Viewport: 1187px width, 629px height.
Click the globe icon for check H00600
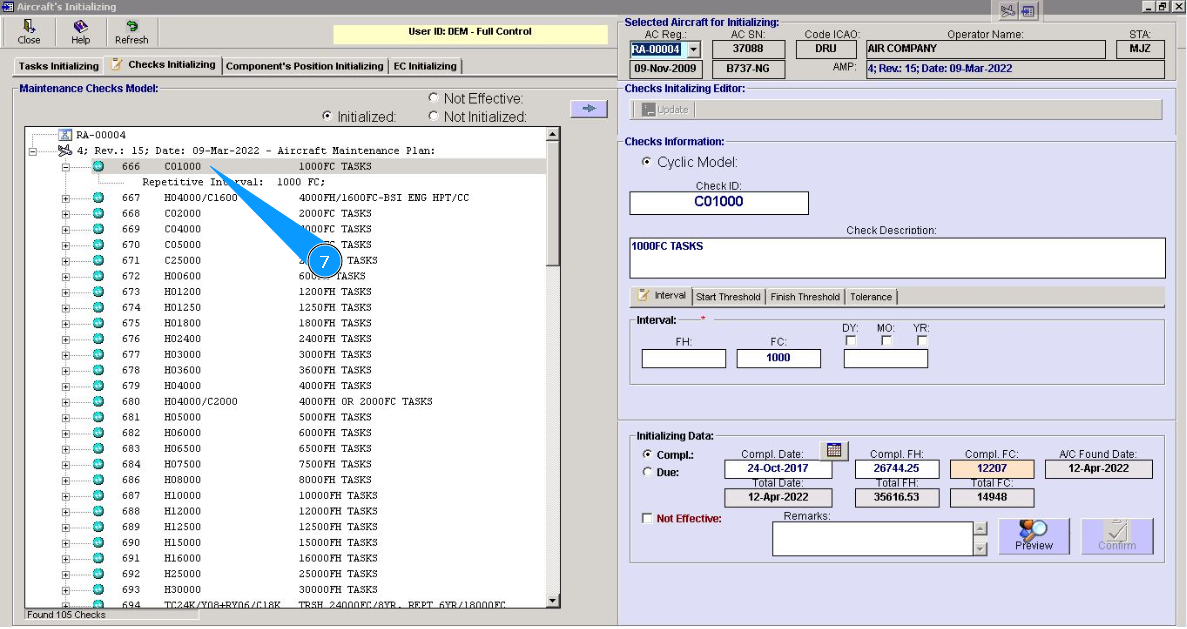point(98,276)
